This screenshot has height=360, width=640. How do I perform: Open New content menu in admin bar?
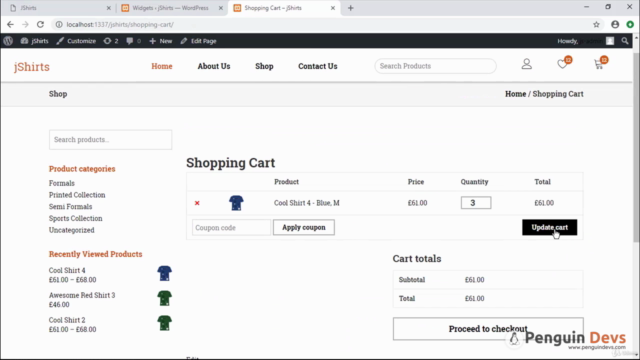(161, 41)
